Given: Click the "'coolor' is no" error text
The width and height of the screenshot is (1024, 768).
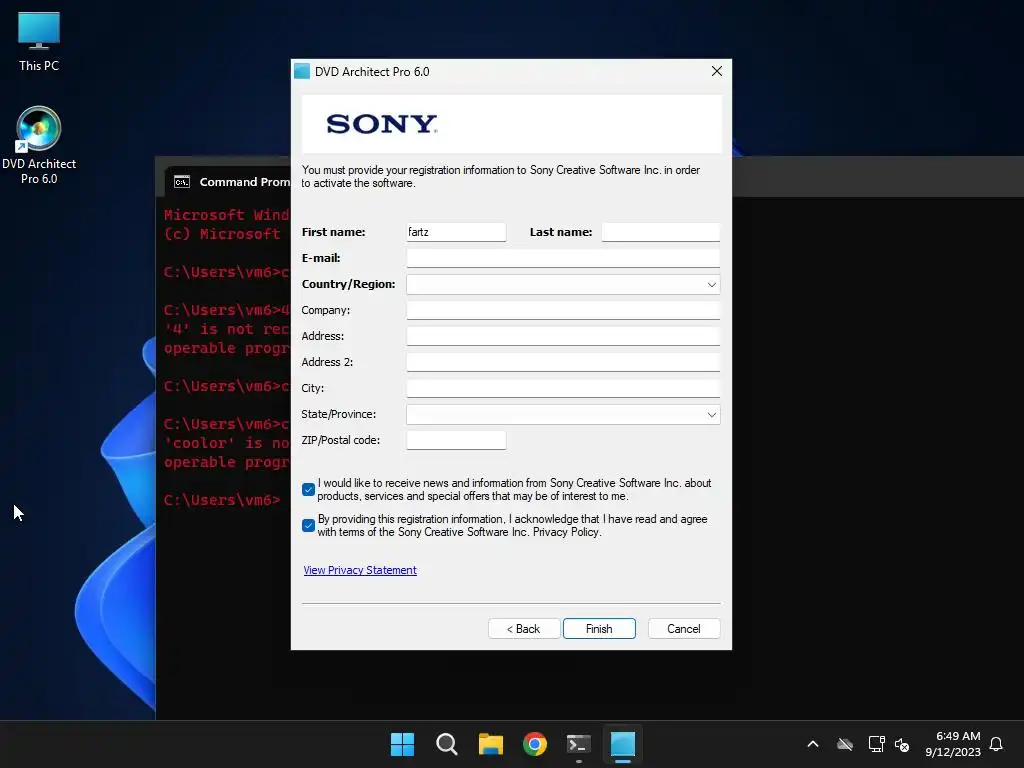Looking at the screenshot, I should [x=227, y=443].
